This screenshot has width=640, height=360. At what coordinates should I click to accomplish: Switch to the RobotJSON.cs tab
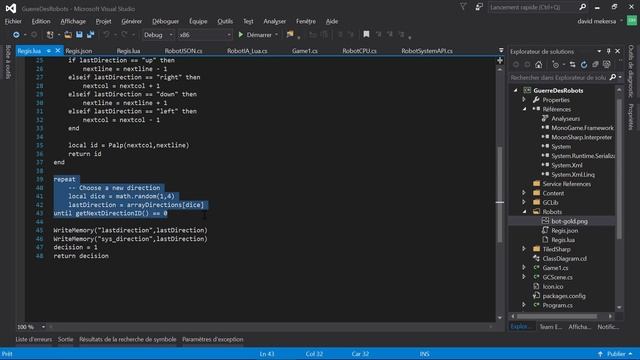click(x=183, y=51)
